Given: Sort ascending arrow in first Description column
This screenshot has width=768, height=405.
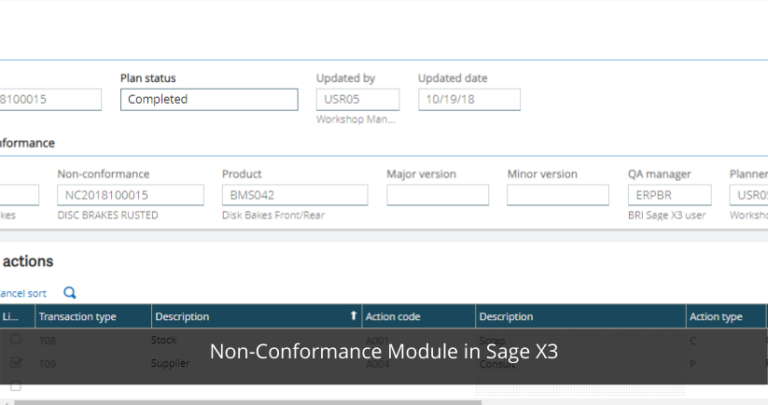Looking at the screenshot, I should 353,316.
